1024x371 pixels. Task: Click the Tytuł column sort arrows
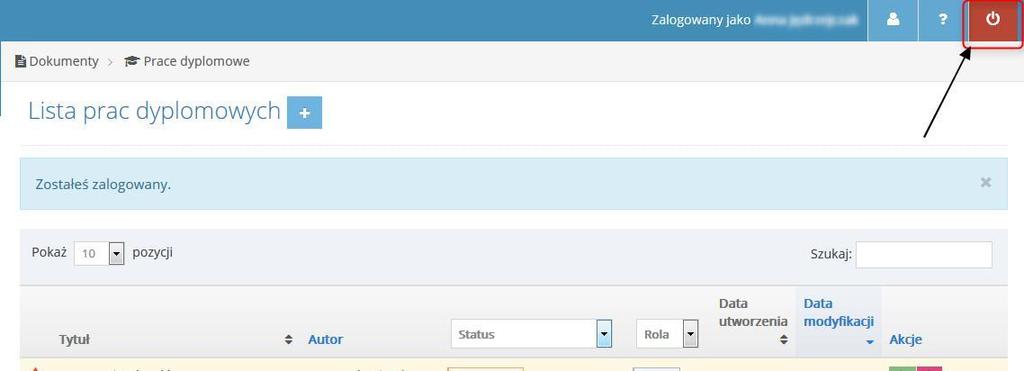point(289,340)
